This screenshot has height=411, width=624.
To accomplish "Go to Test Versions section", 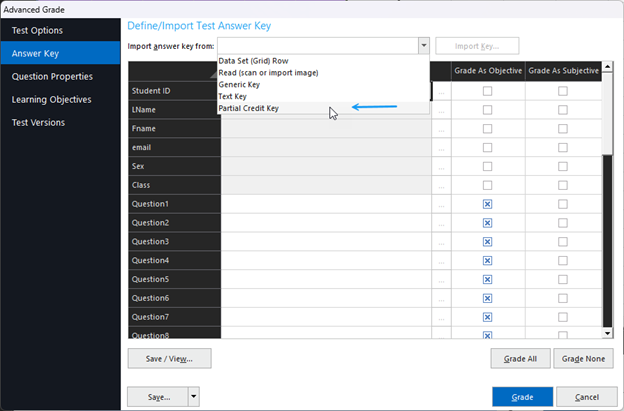I will click(38, 122).
